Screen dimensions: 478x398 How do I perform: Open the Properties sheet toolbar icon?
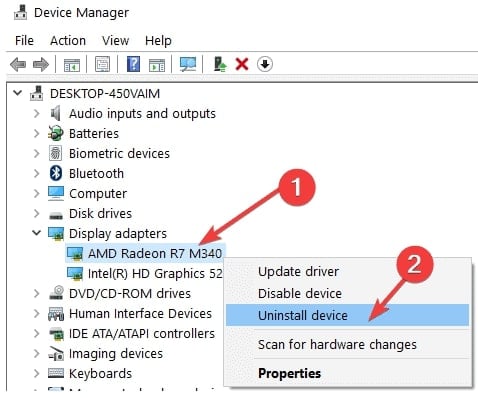[x=102, y=64]
